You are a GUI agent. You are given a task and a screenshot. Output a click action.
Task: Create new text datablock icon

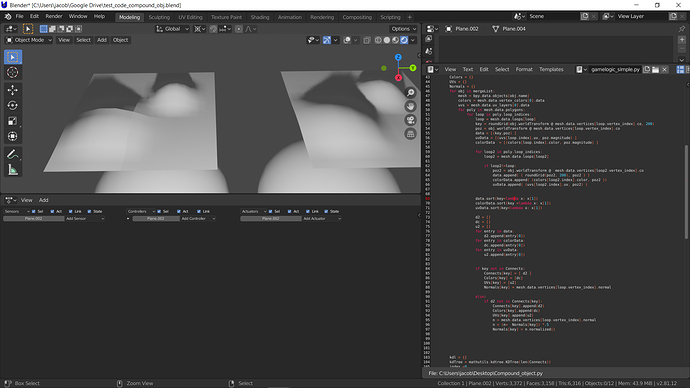(x=646, y=70)
